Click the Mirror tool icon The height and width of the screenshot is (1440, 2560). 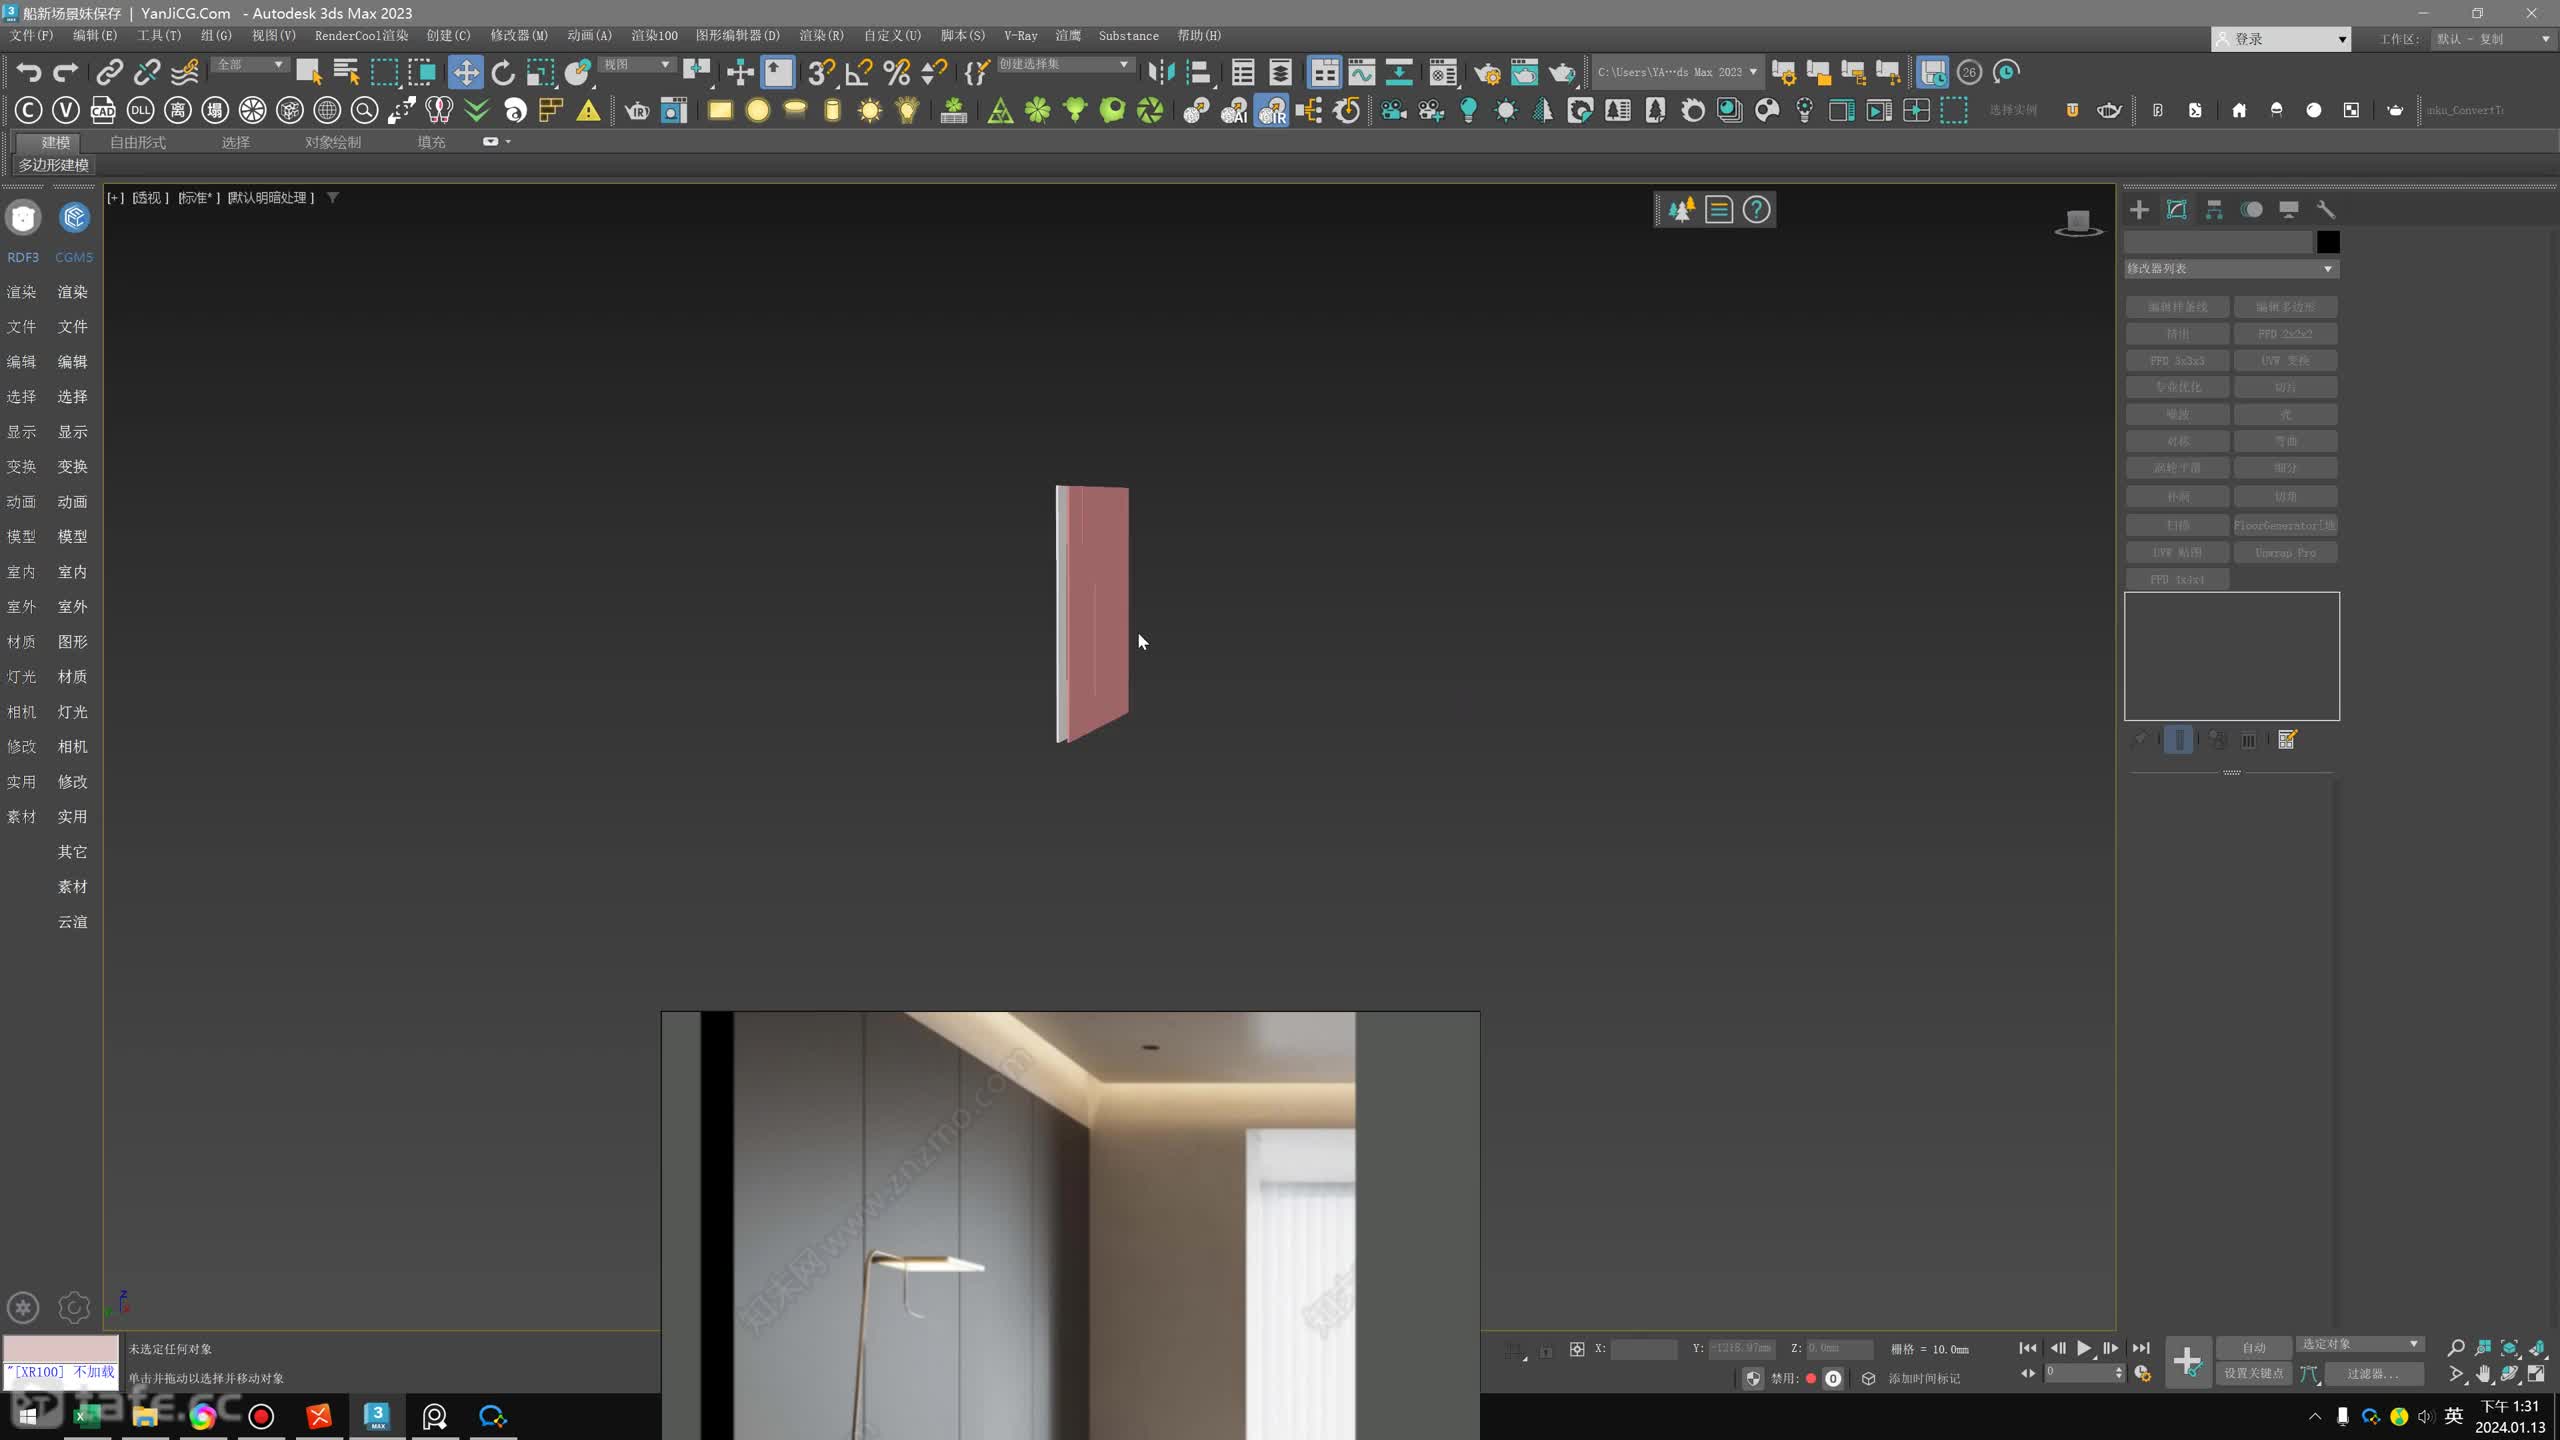(1161, 72)
